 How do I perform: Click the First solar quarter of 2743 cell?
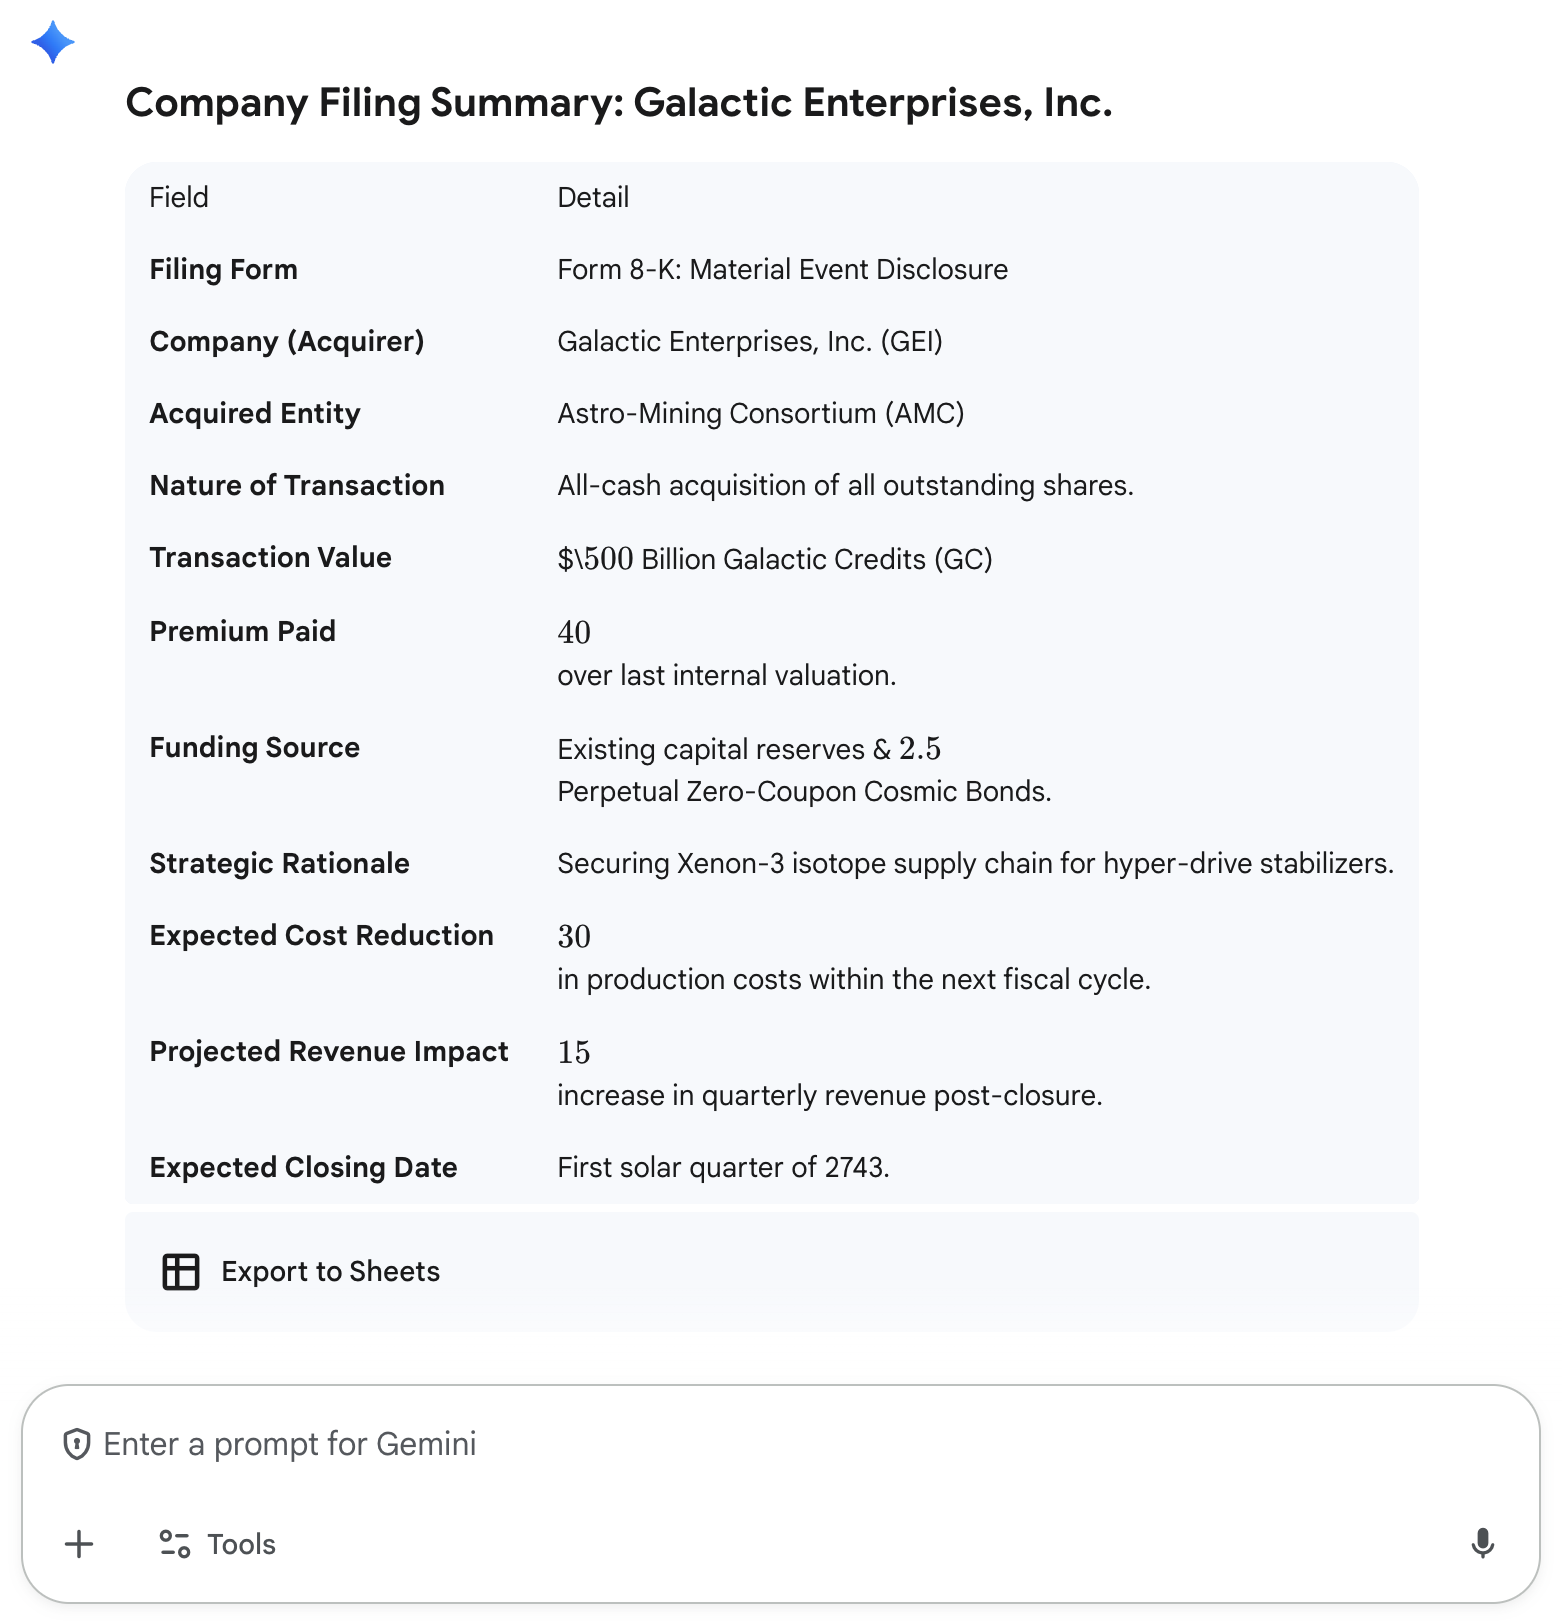[x=723, y=1167]
